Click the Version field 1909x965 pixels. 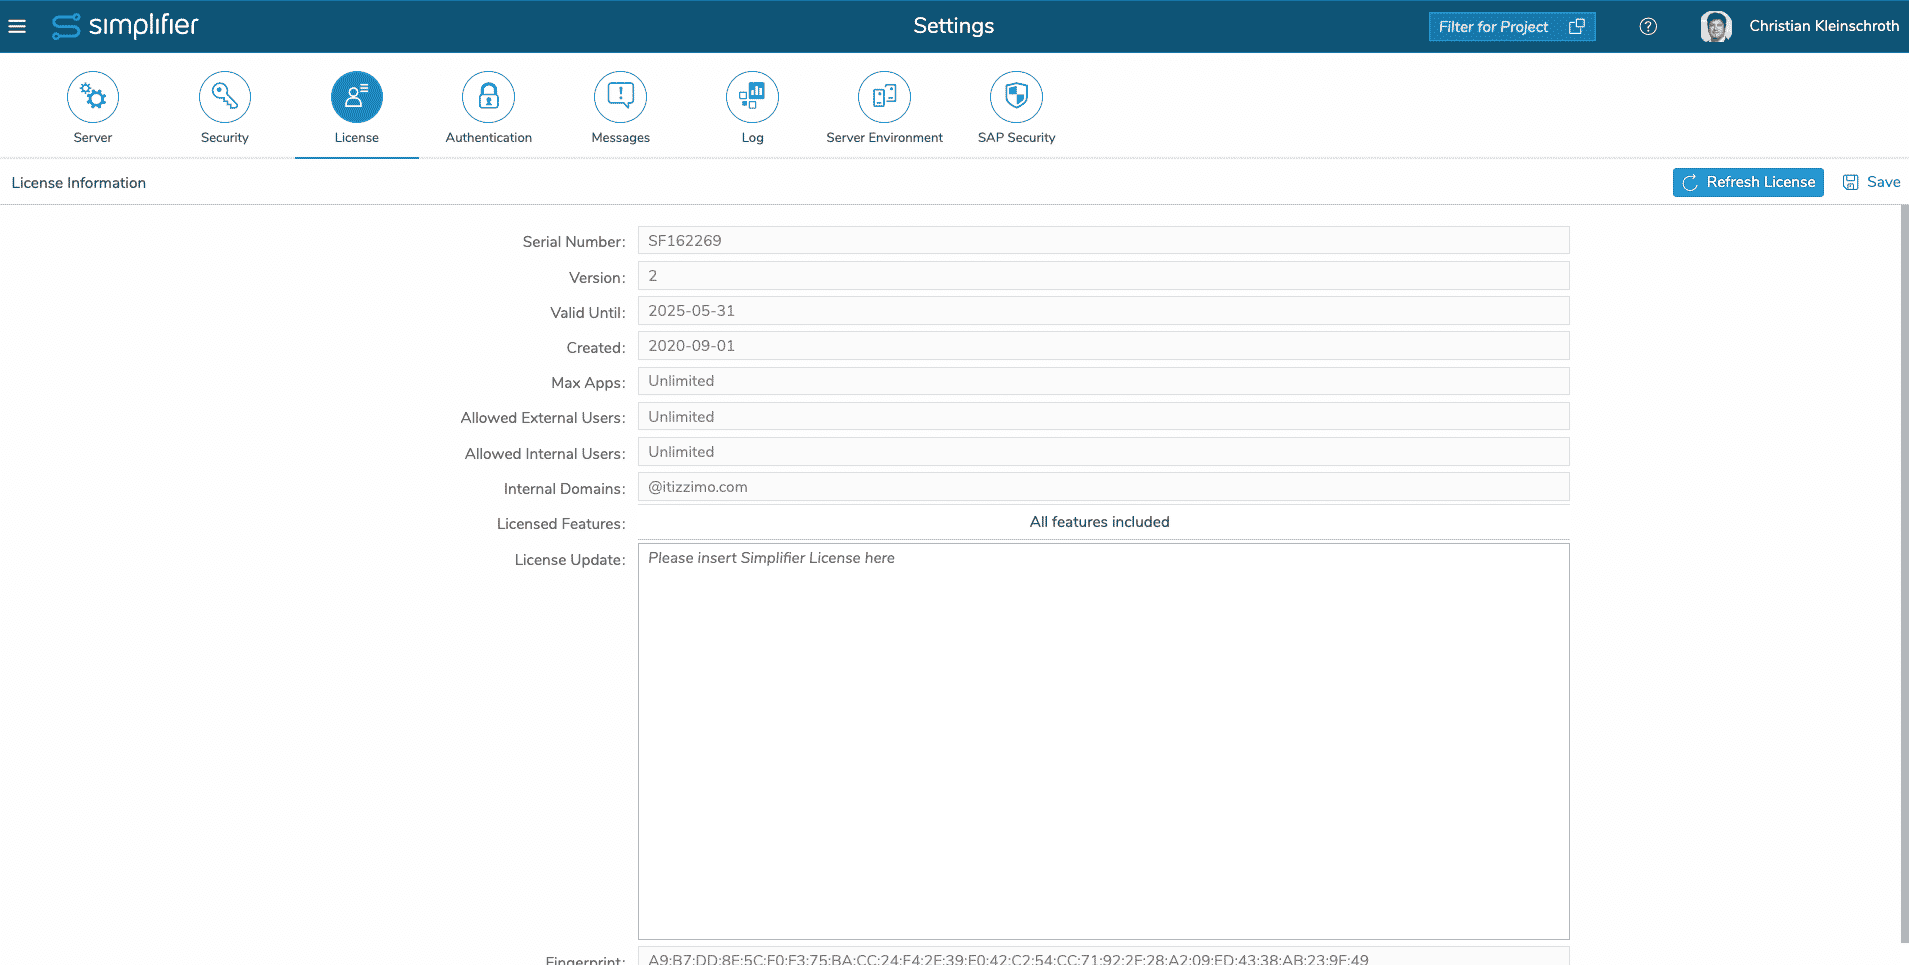(1104, 275)
